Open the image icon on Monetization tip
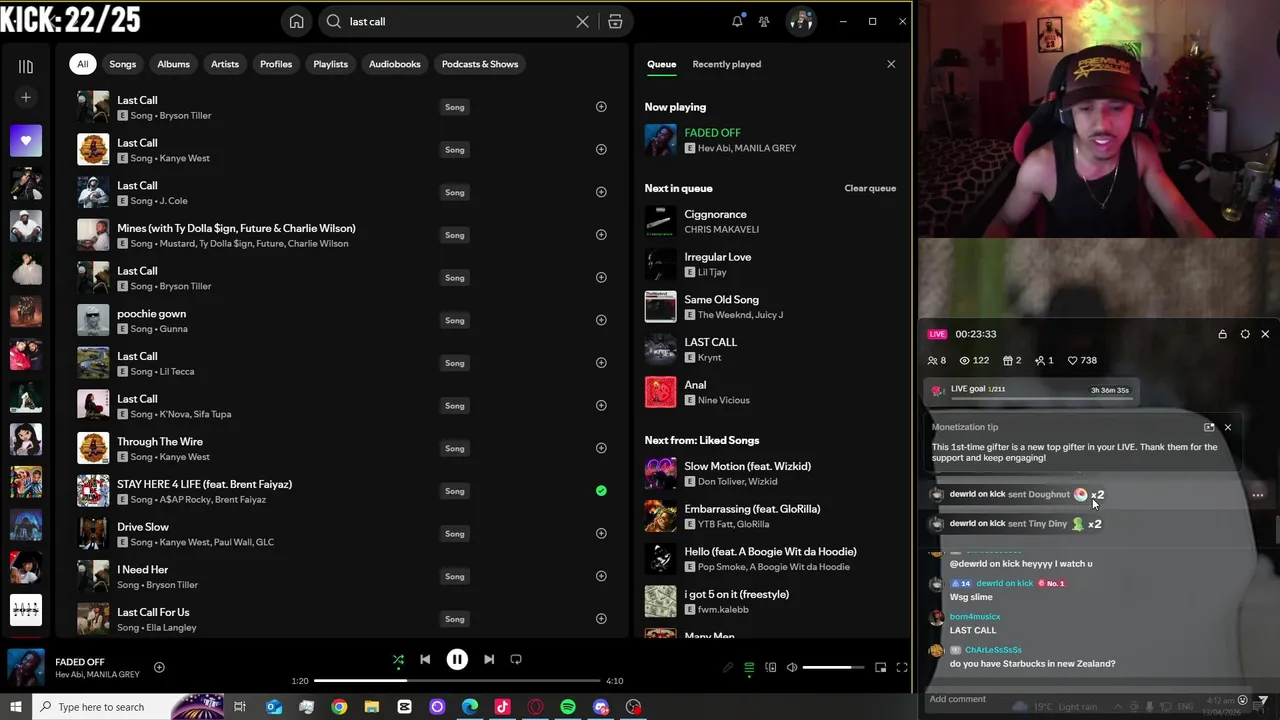Image resolution: width=1280 pixels, height=720 pixels. click(1209, 427)
